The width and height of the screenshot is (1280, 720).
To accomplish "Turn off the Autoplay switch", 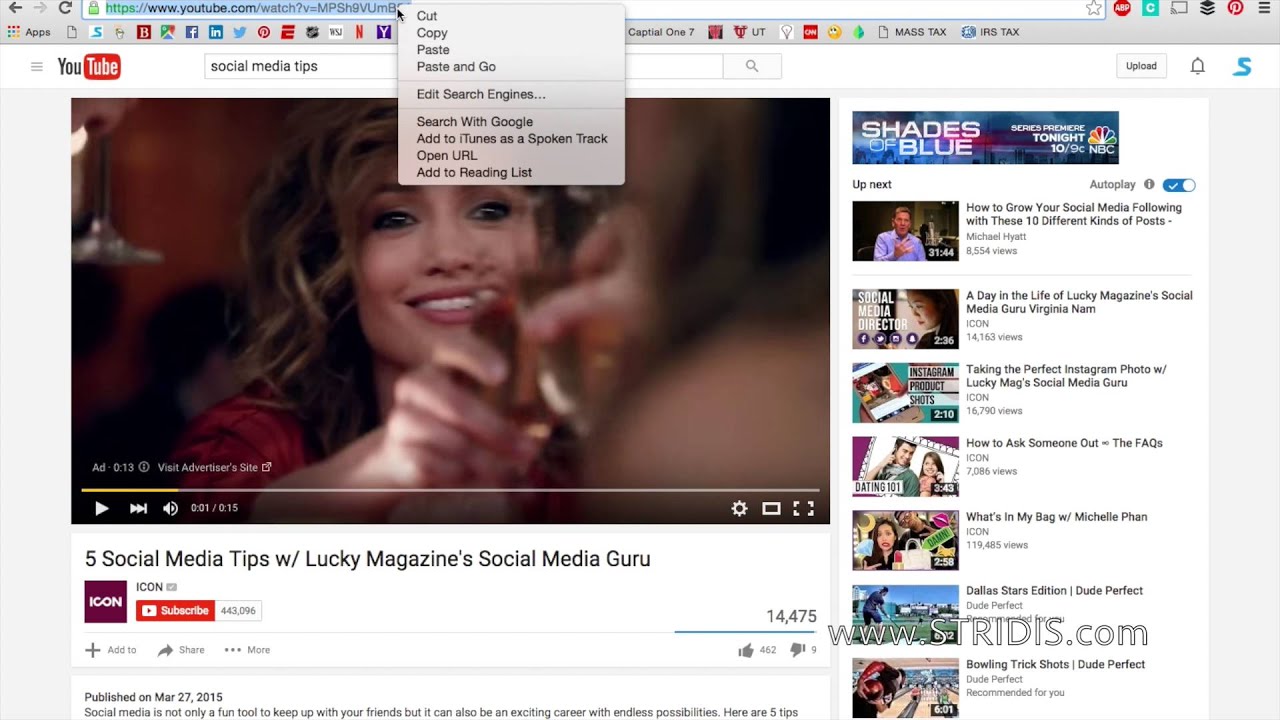I will (1179, 184).
